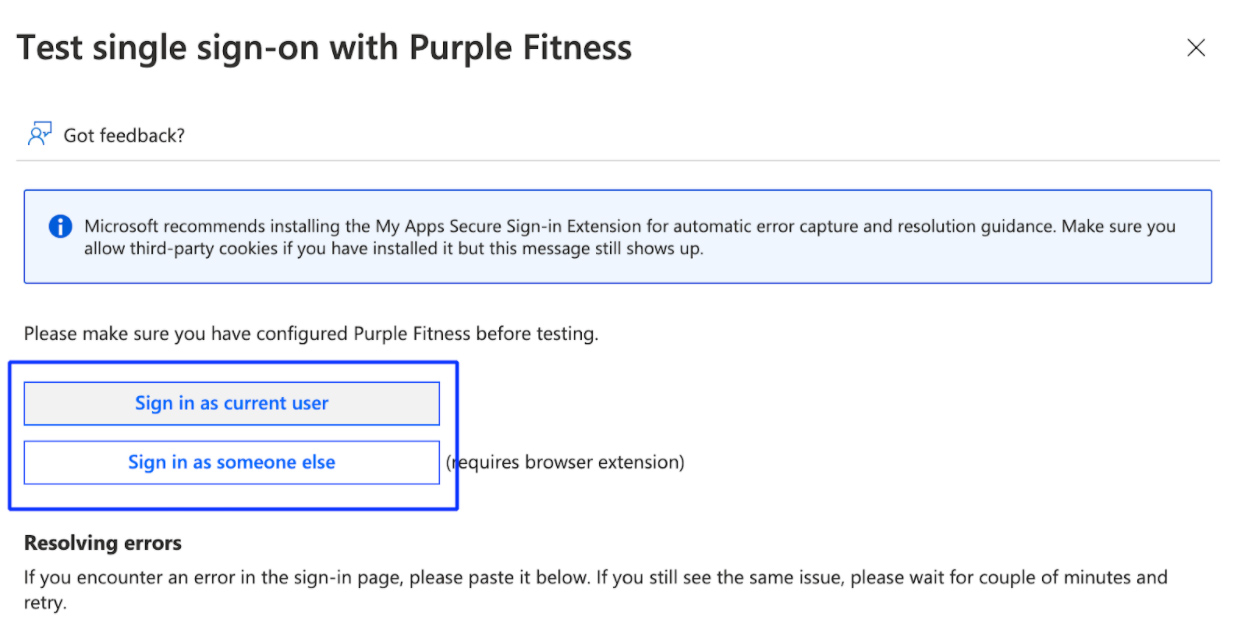Click the Resolving errors heading
The height and width of the screenshot is (631, 1248).
[103, 544]
